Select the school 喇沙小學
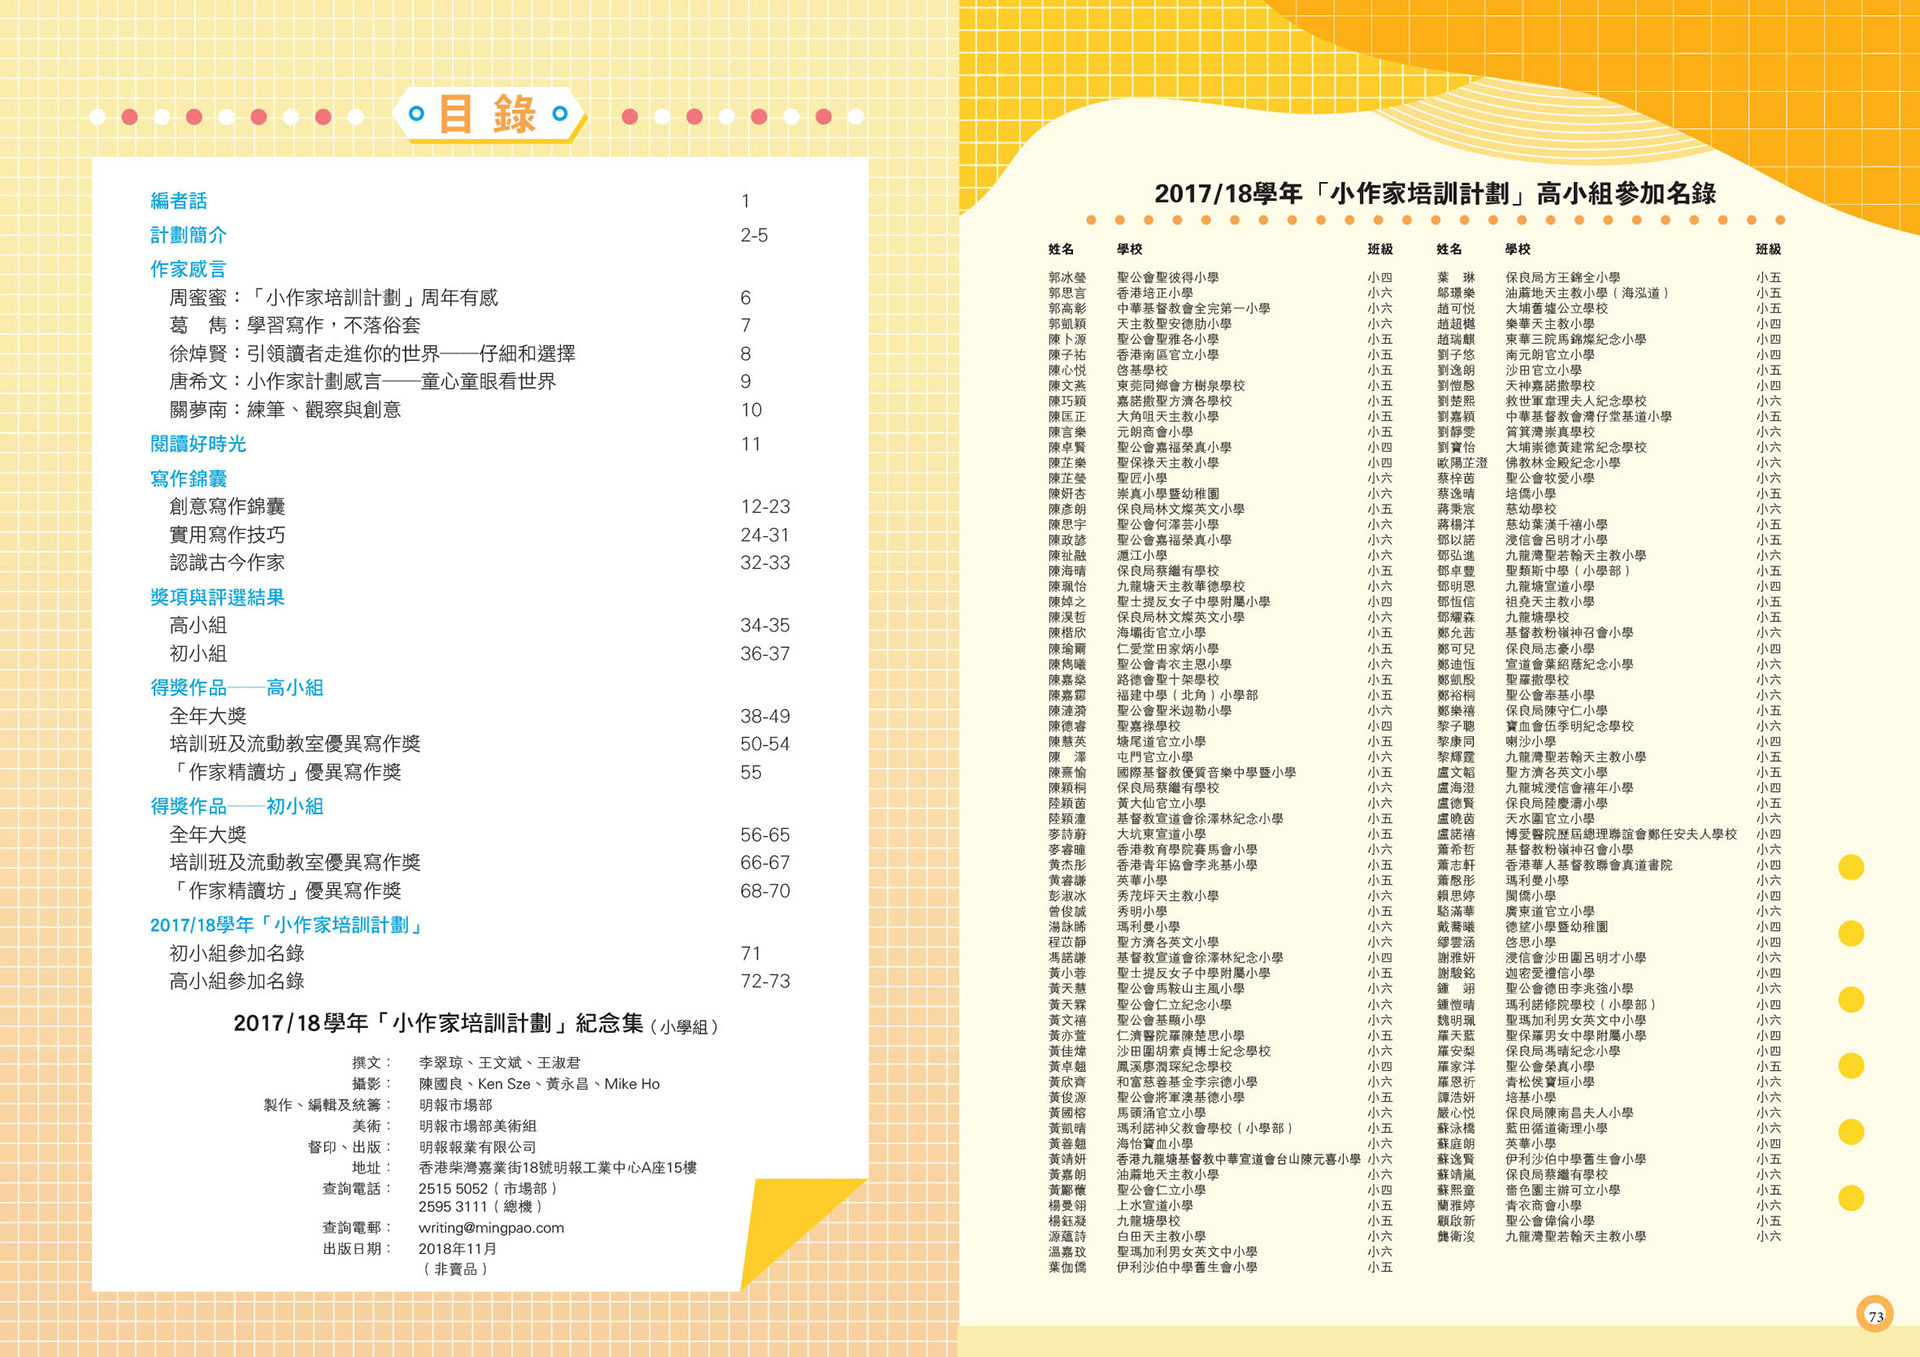The width and height of the screenshot is (1920, 1357). (1531, 741)
